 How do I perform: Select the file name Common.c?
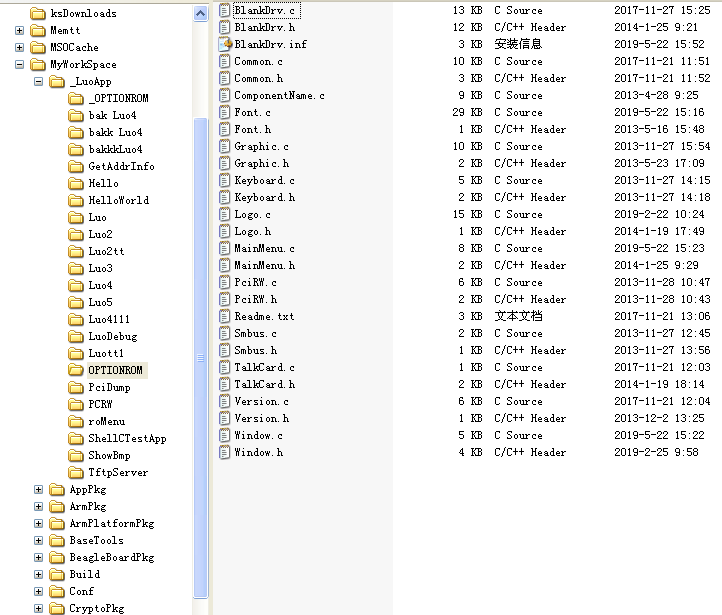258,61
